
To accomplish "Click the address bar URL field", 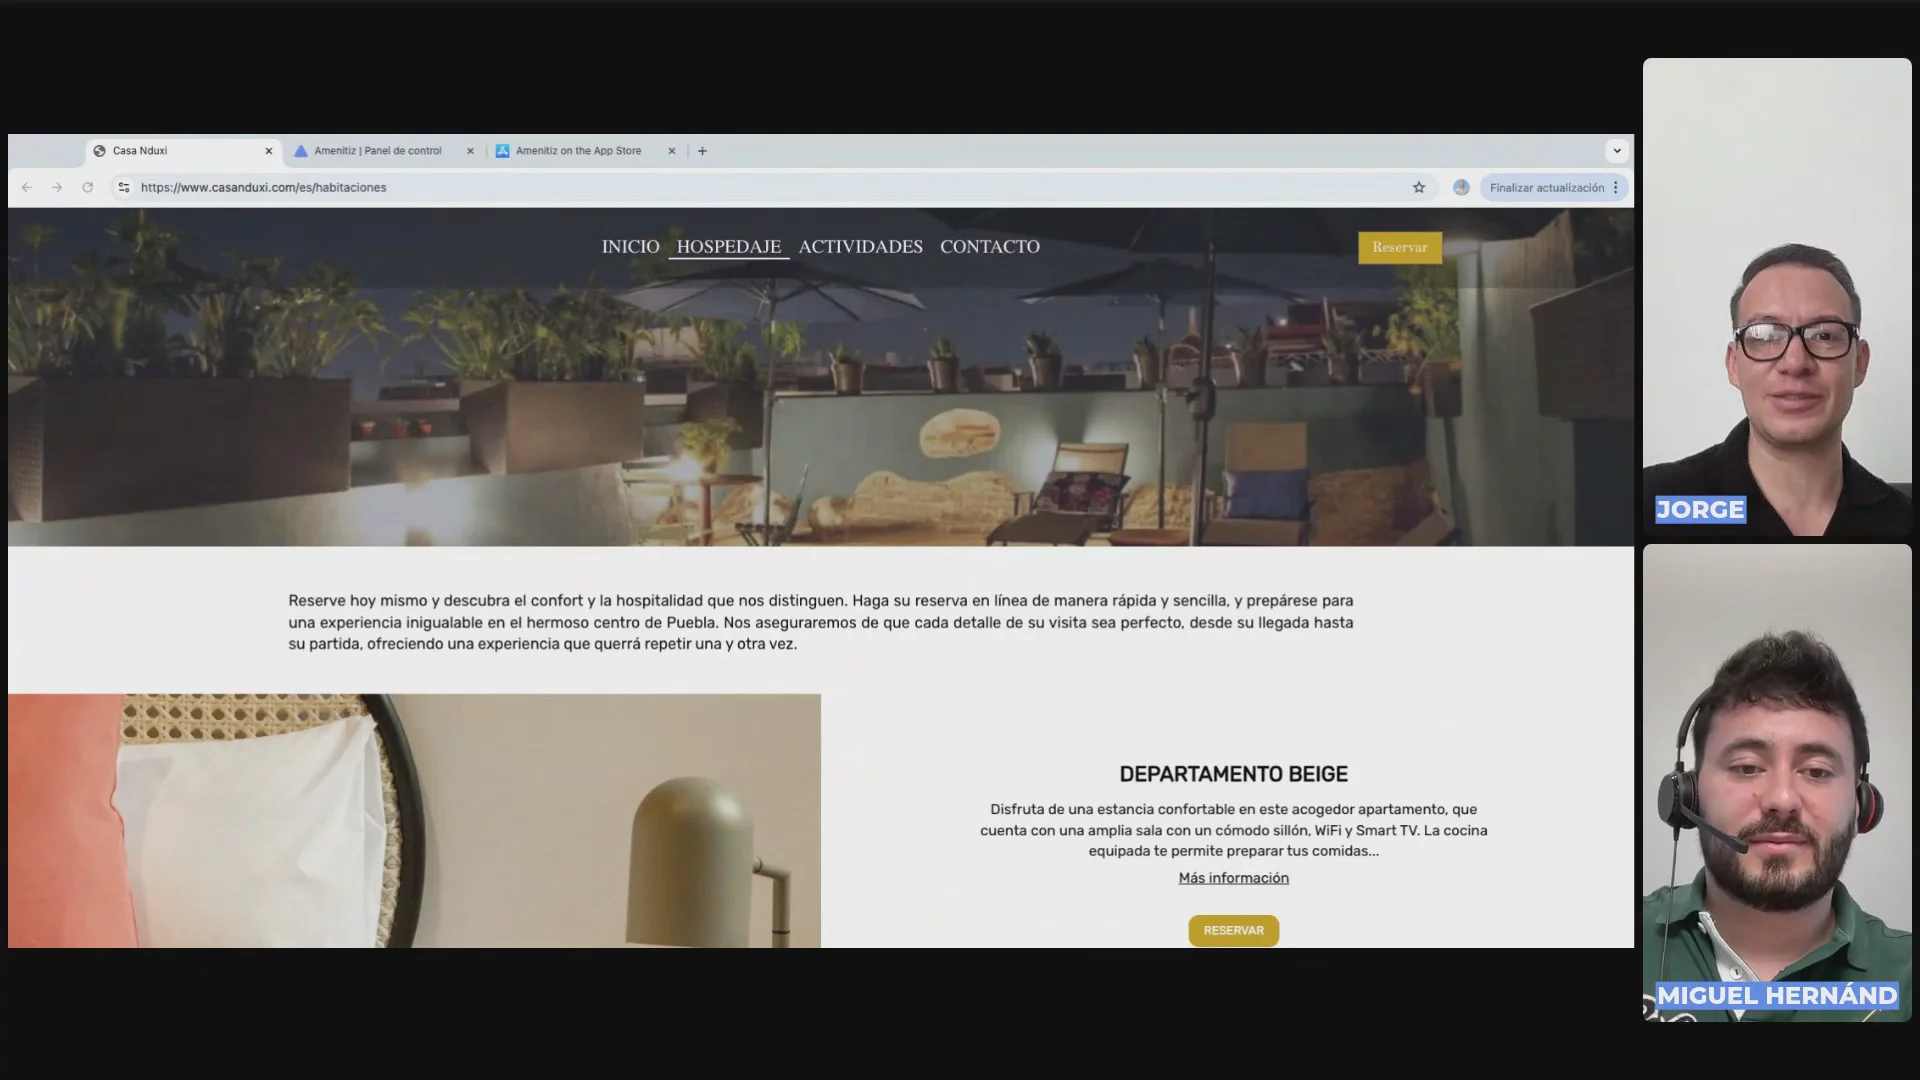I will click(x=770, y=187).
